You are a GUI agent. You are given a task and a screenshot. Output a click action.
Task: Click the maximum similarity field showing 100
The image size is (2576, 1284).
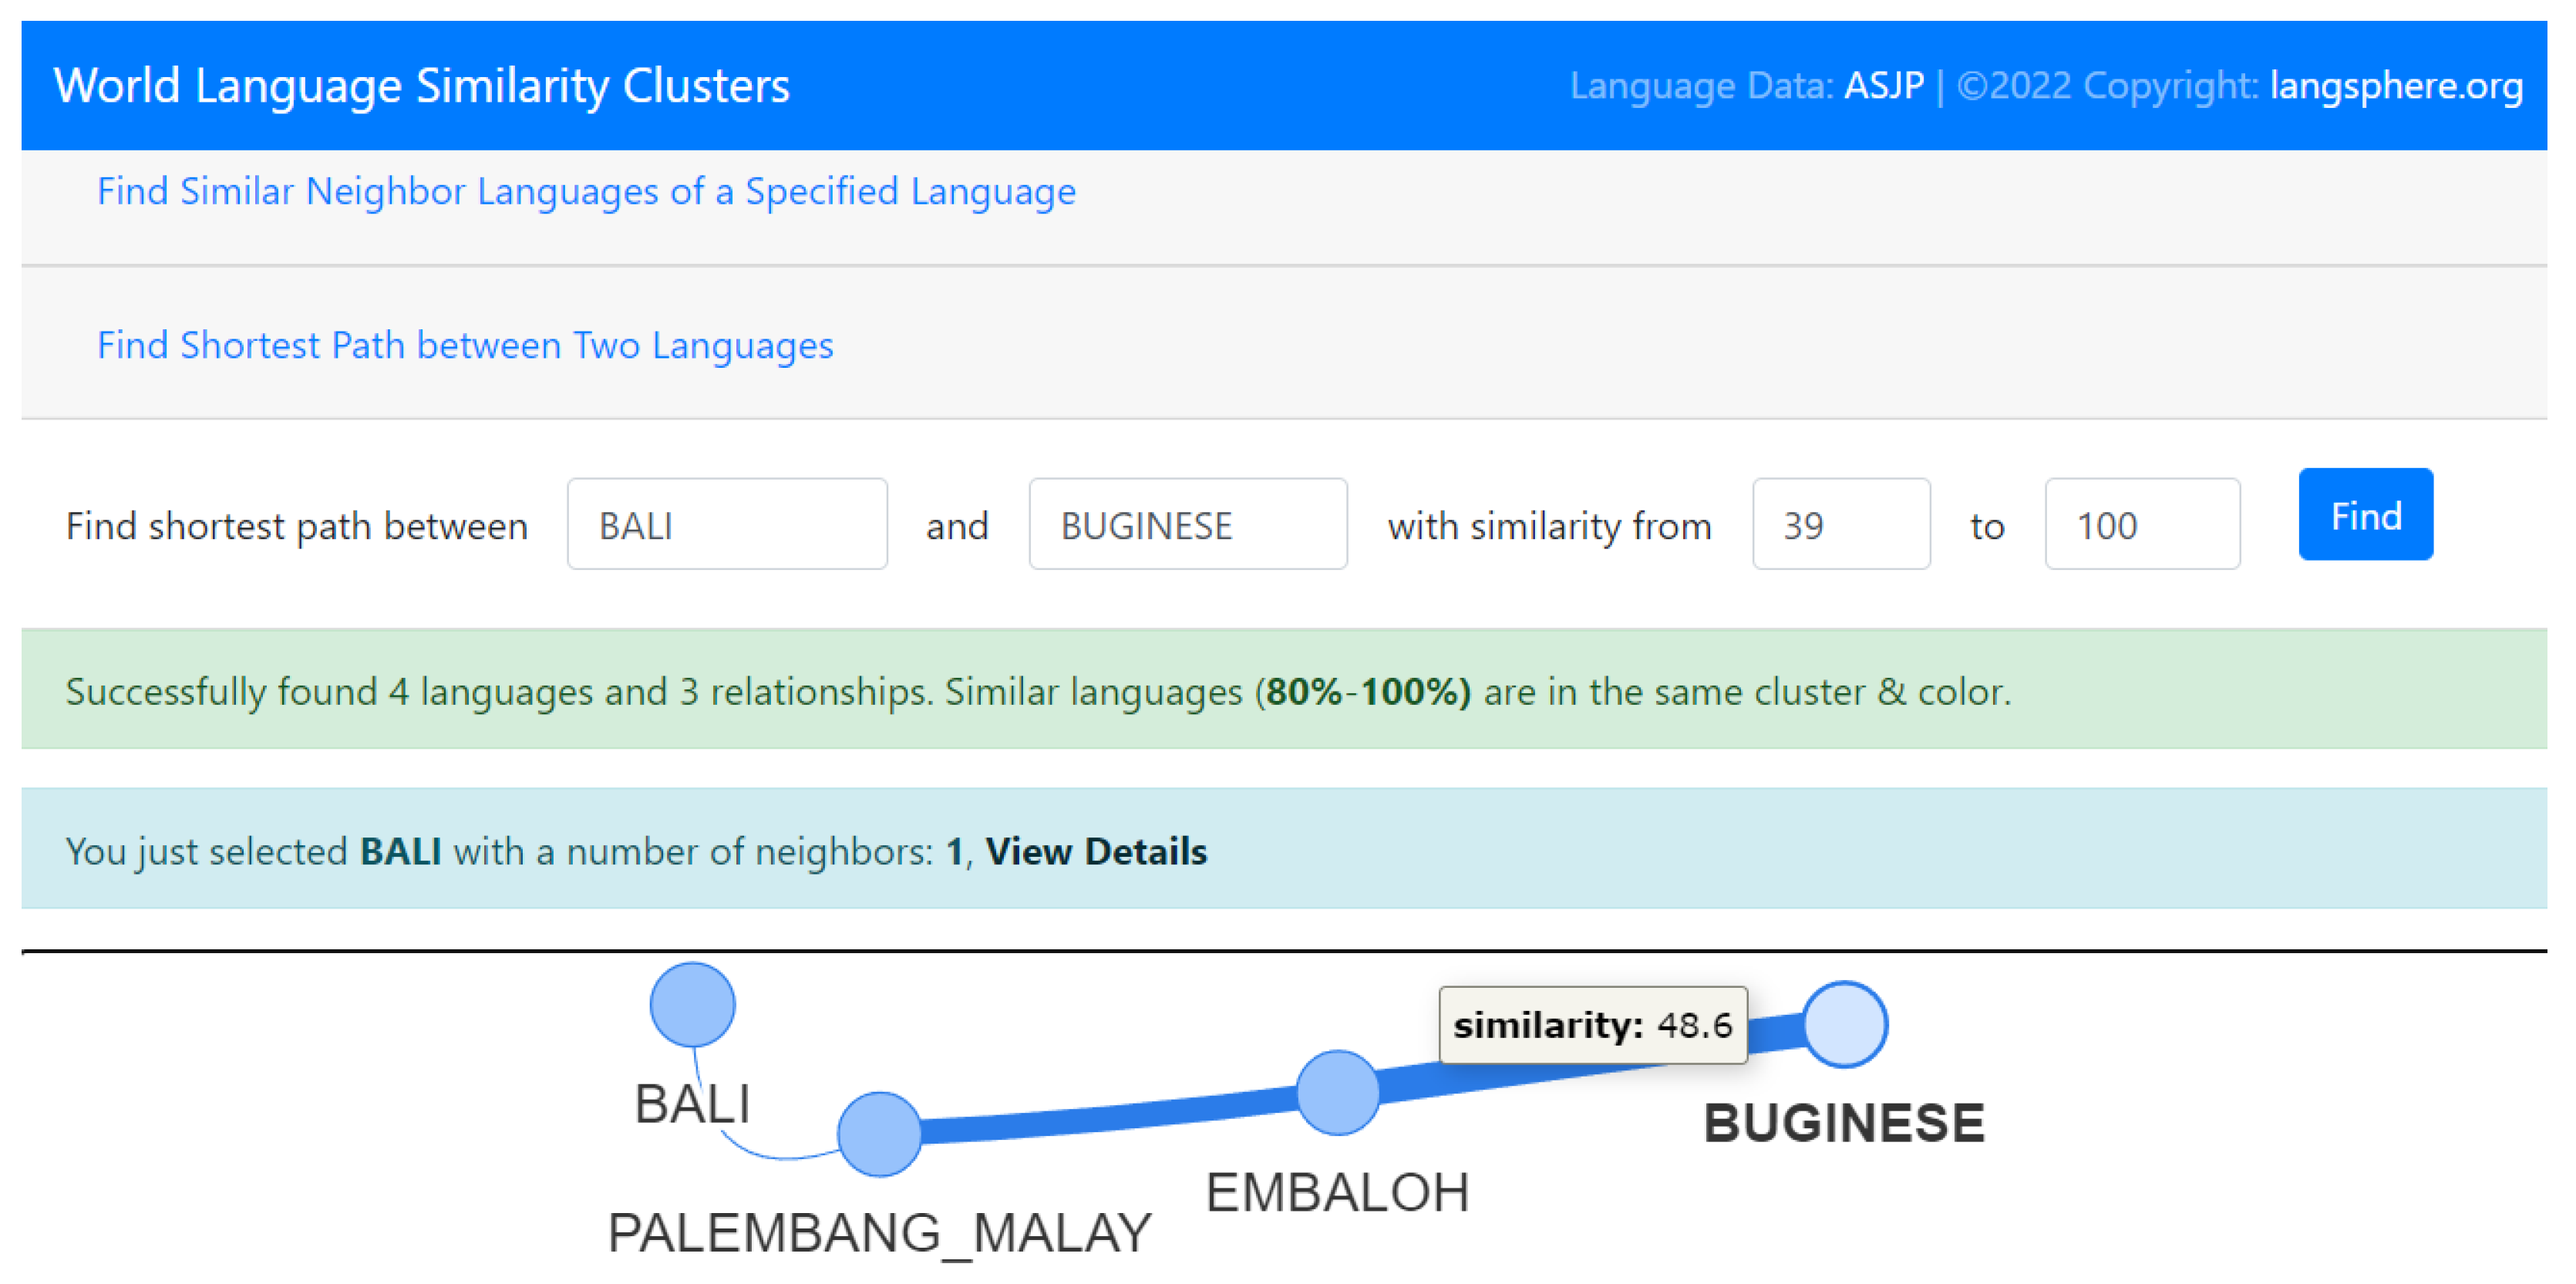2141,525
